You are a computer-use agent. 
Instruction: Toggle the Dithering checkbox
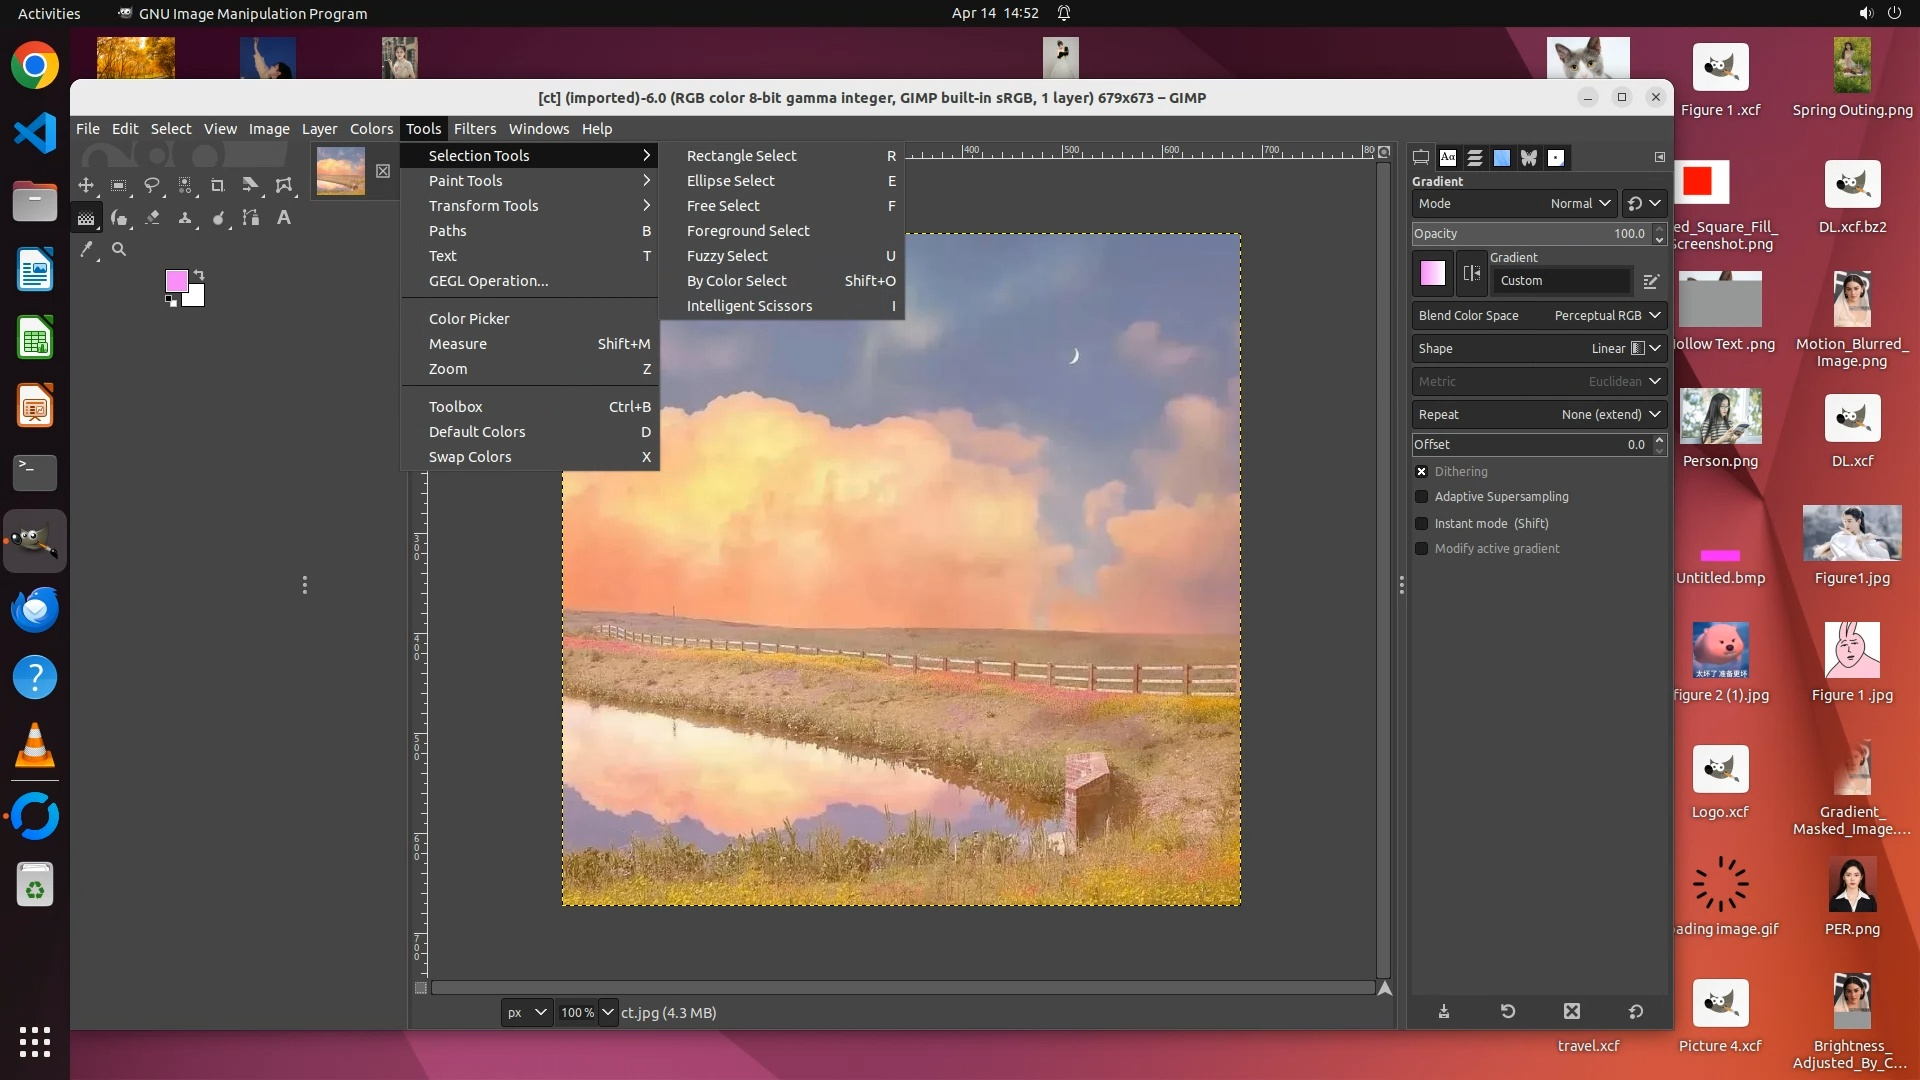pyautogui.click(x=1421, y=471)
